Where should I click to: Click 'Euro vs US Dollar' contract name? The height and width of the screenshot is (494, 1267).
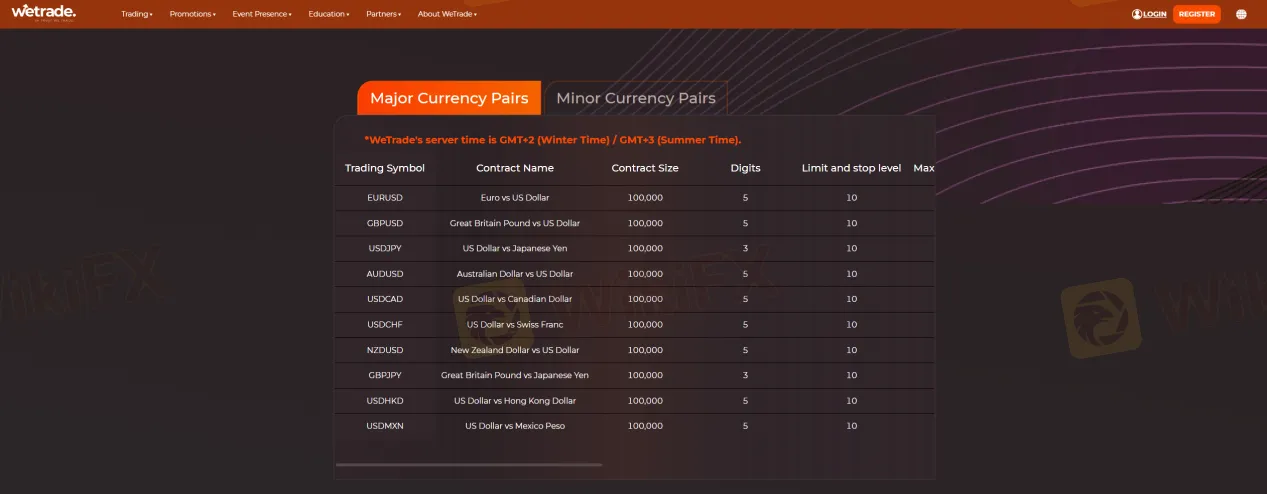click(515, 198)
